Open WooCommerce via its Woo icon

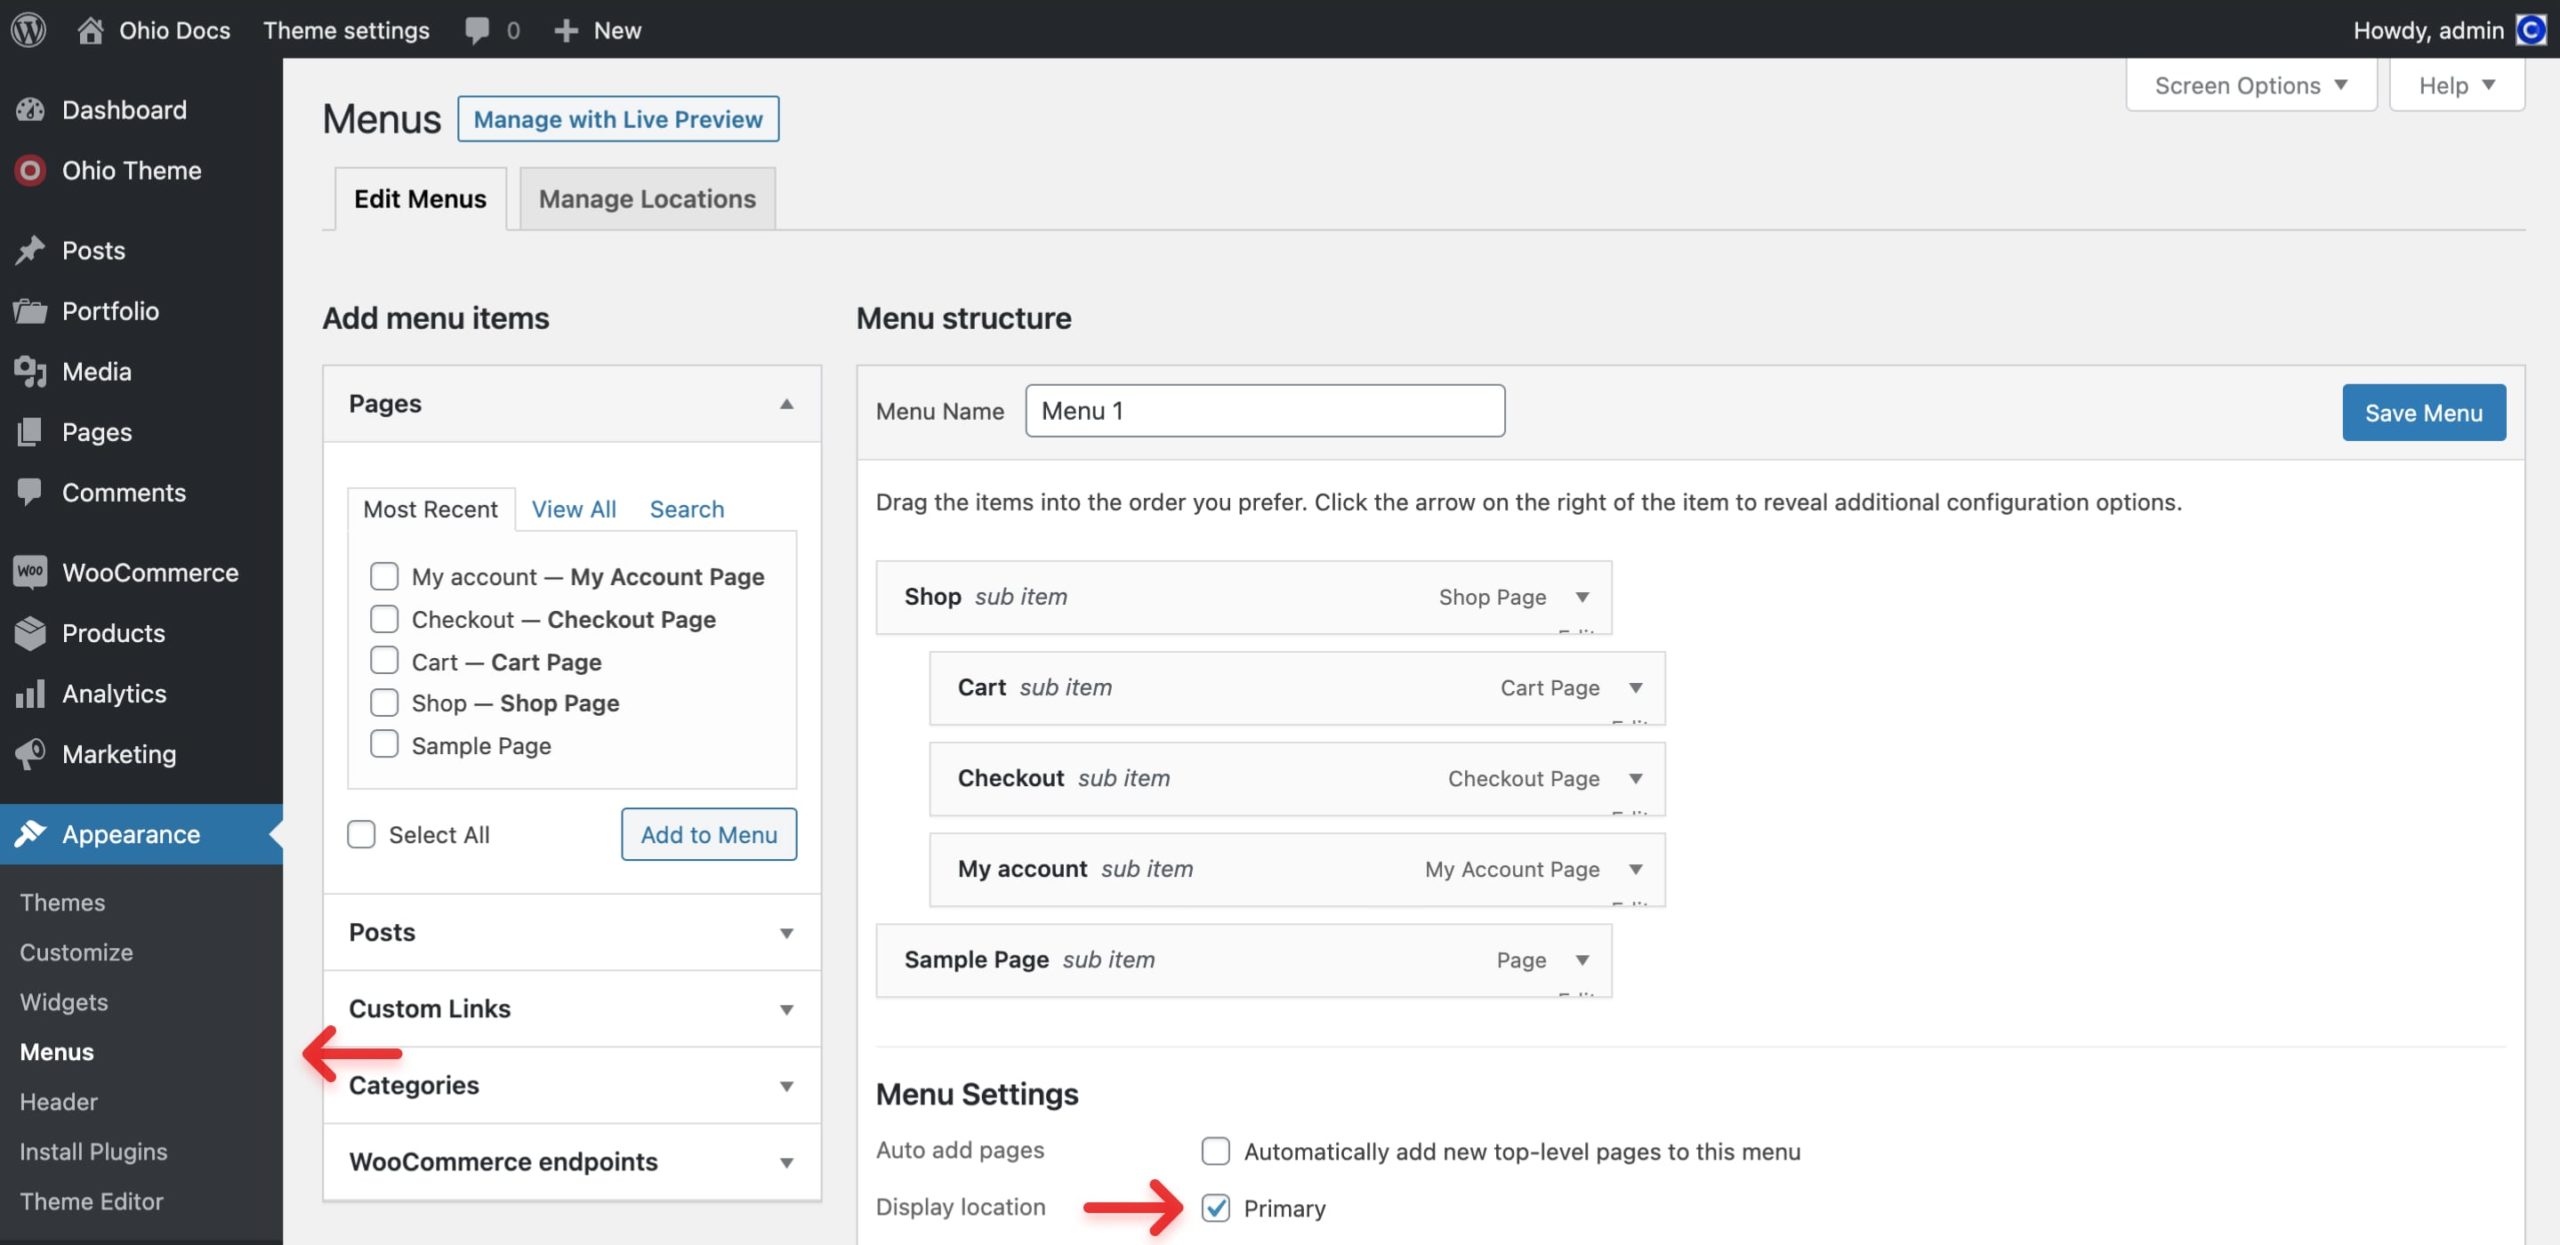[x=30, y=572]
